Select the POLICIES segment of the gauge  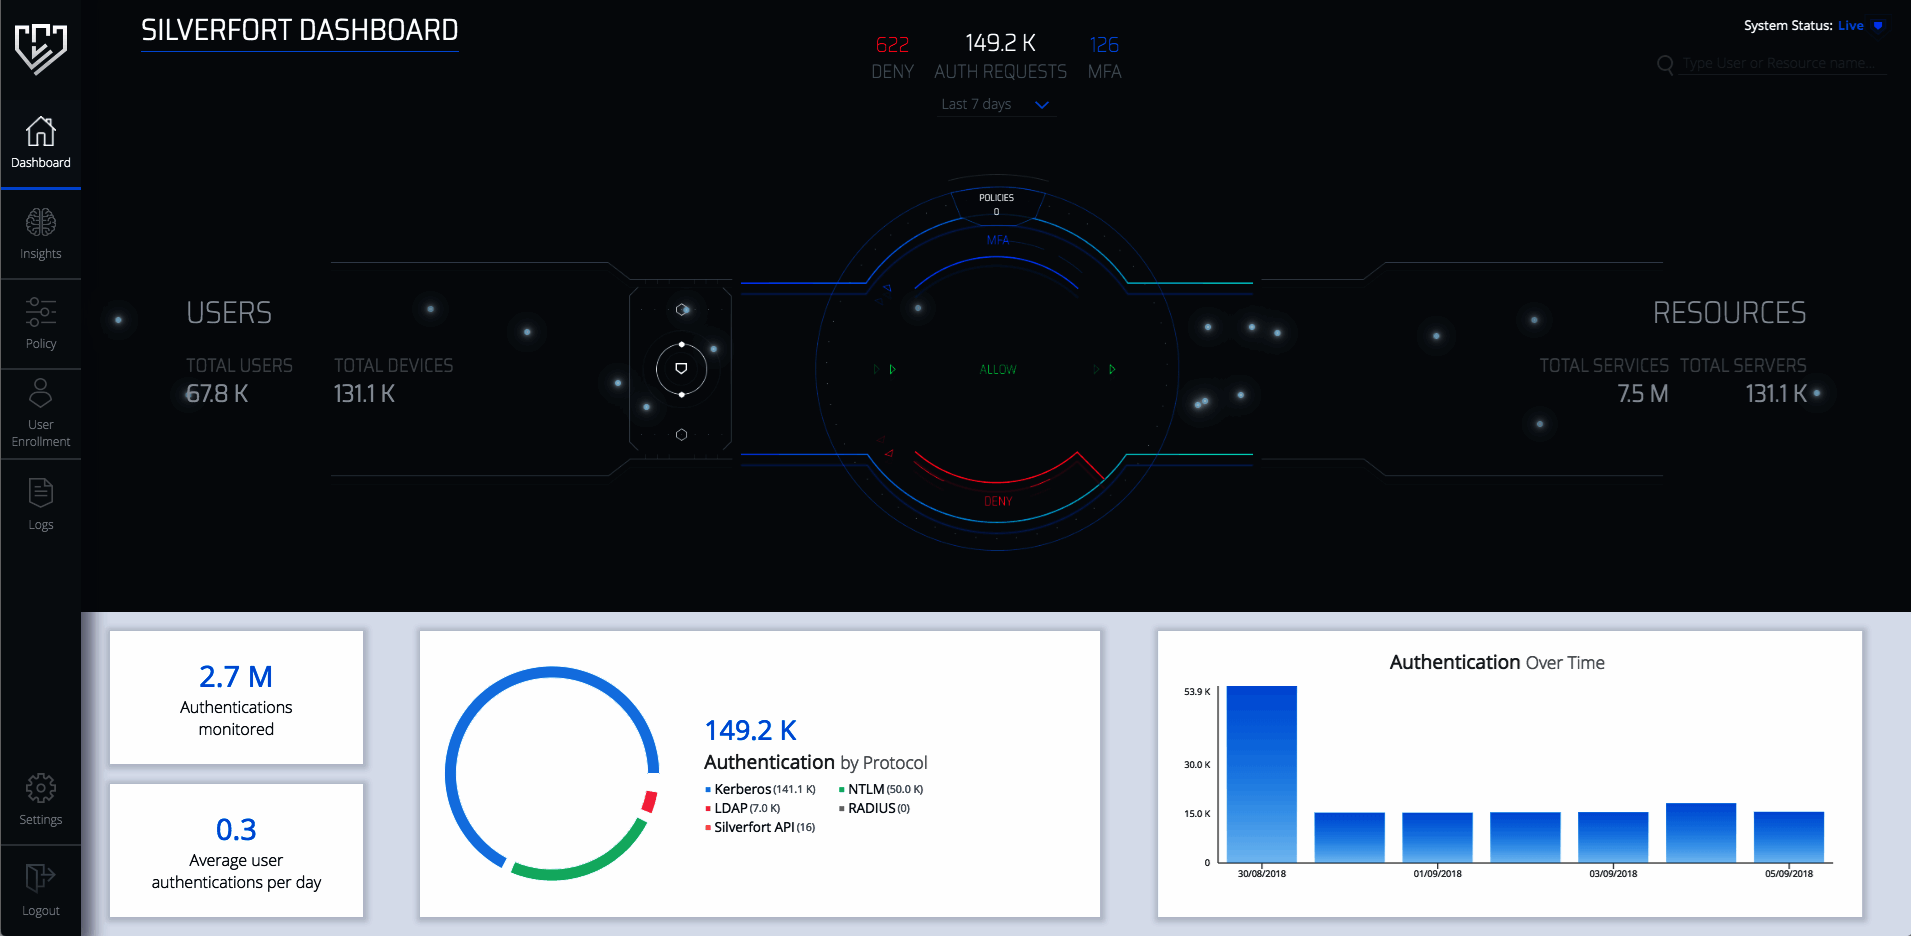(x=997, y=204)
